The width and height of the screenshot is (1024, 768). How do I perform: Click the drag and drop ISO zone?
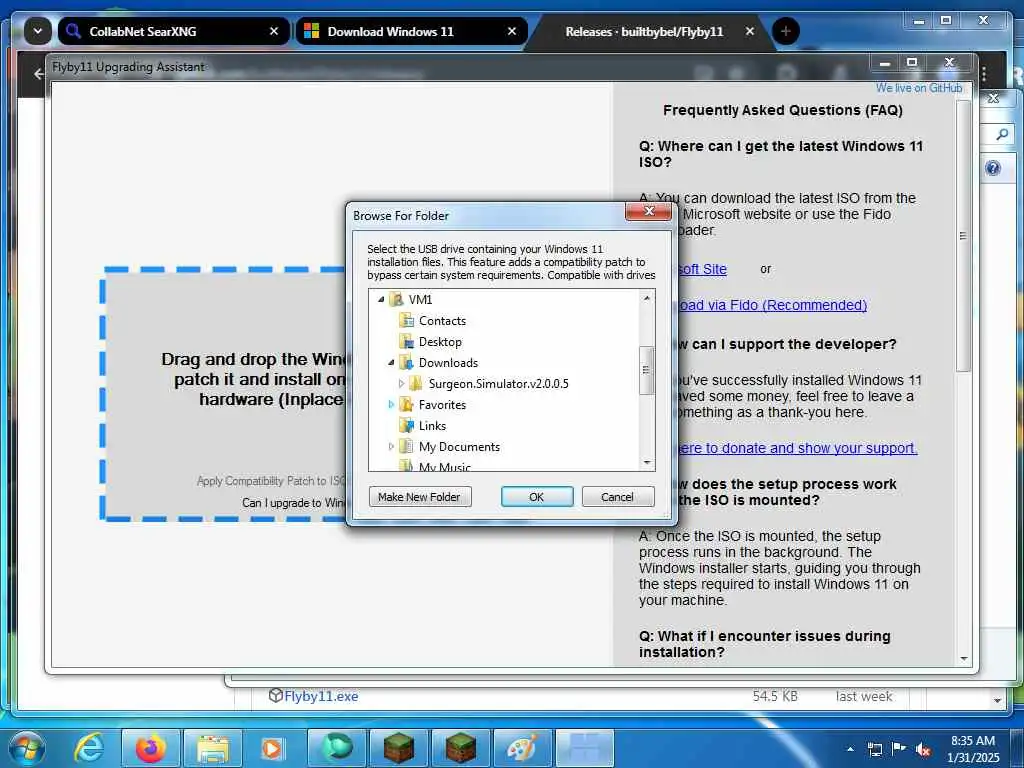[x=224, y=394]
